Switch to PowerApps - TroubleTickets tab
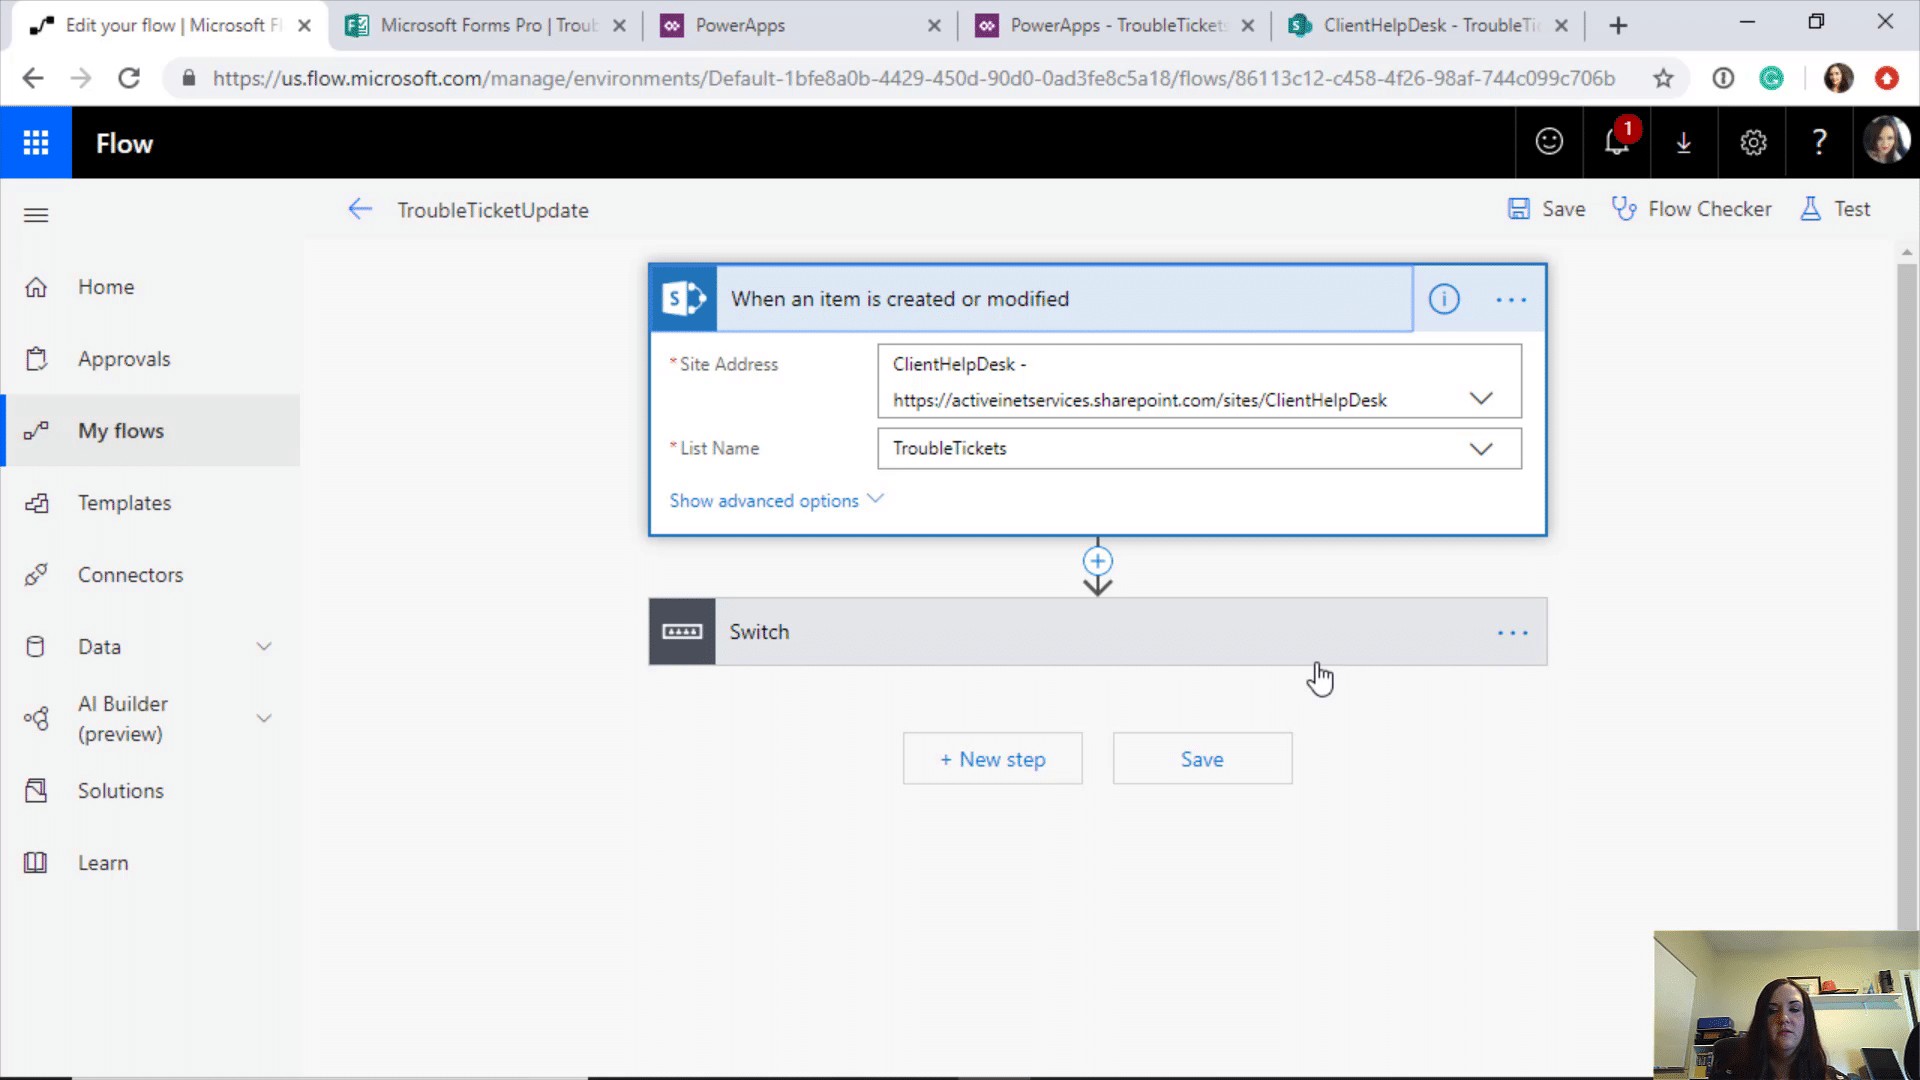Screen dimensions: 1920x1080 [x=1115, y=26]
